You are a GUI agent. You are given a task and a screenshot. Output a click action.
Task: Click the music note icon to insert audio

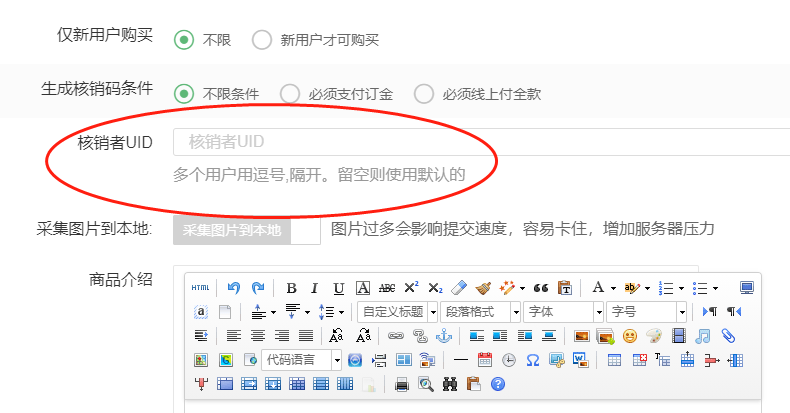[703, 336]
